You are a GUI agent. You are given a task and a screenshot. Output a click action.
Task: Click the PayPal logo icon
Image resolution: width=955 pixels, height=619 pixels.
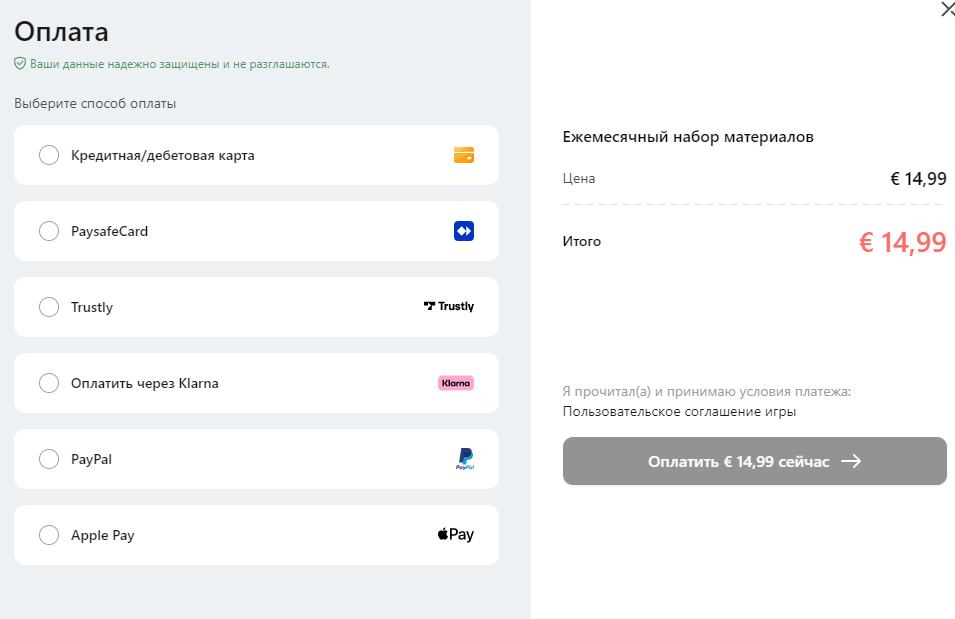pos(465,459)
